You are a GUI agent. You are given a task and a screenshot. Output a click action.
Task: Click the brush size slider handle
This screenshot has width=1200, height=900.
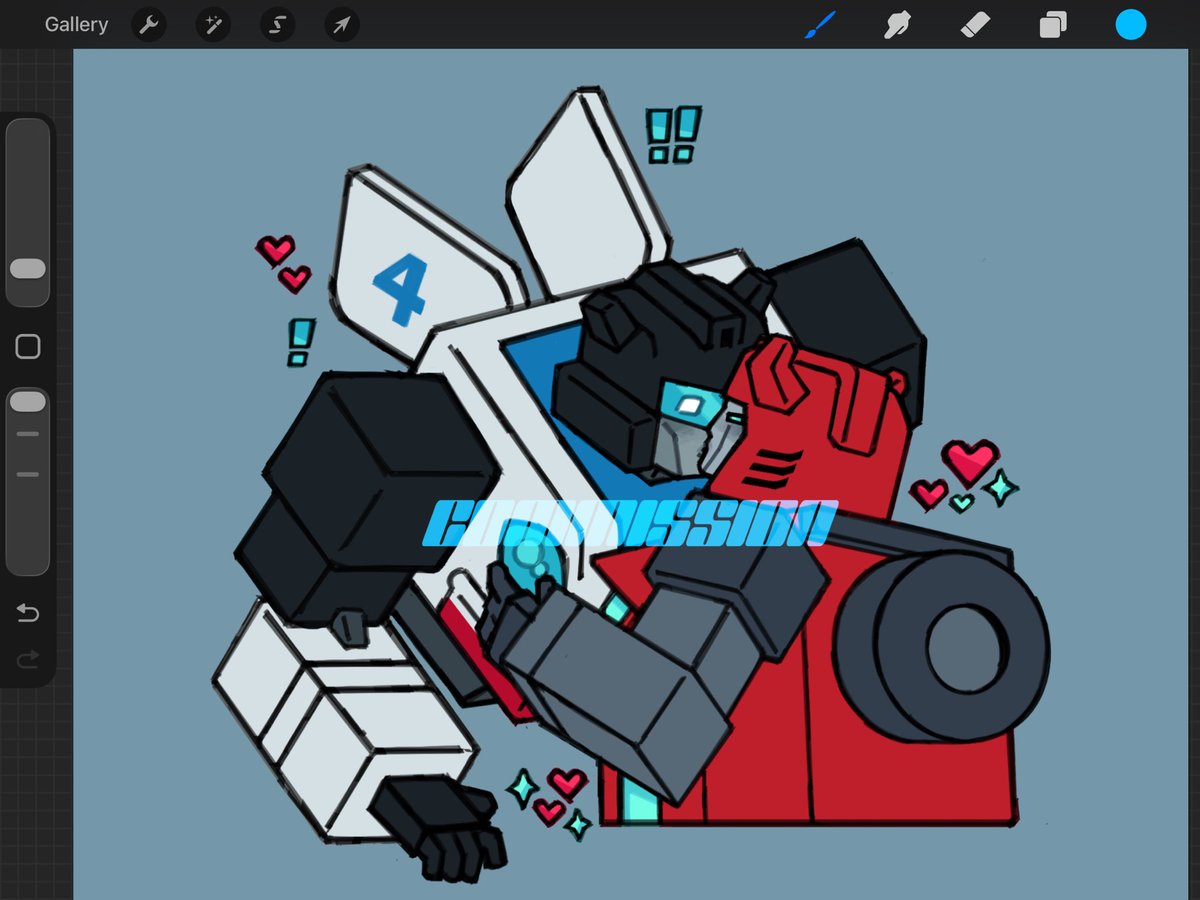tap(28, 268)
